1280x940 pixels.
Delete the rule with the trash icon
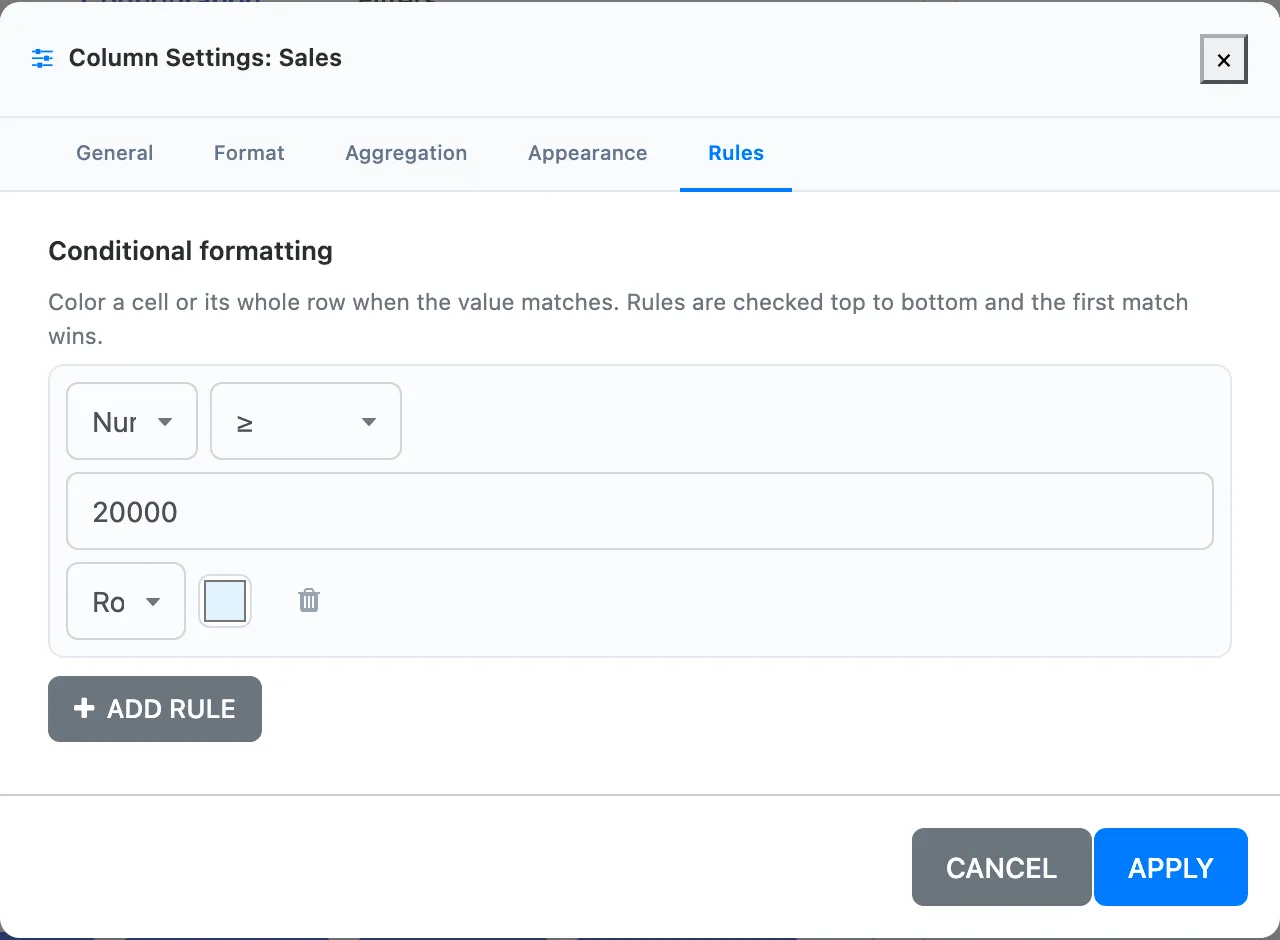click(x=309, y=600)
